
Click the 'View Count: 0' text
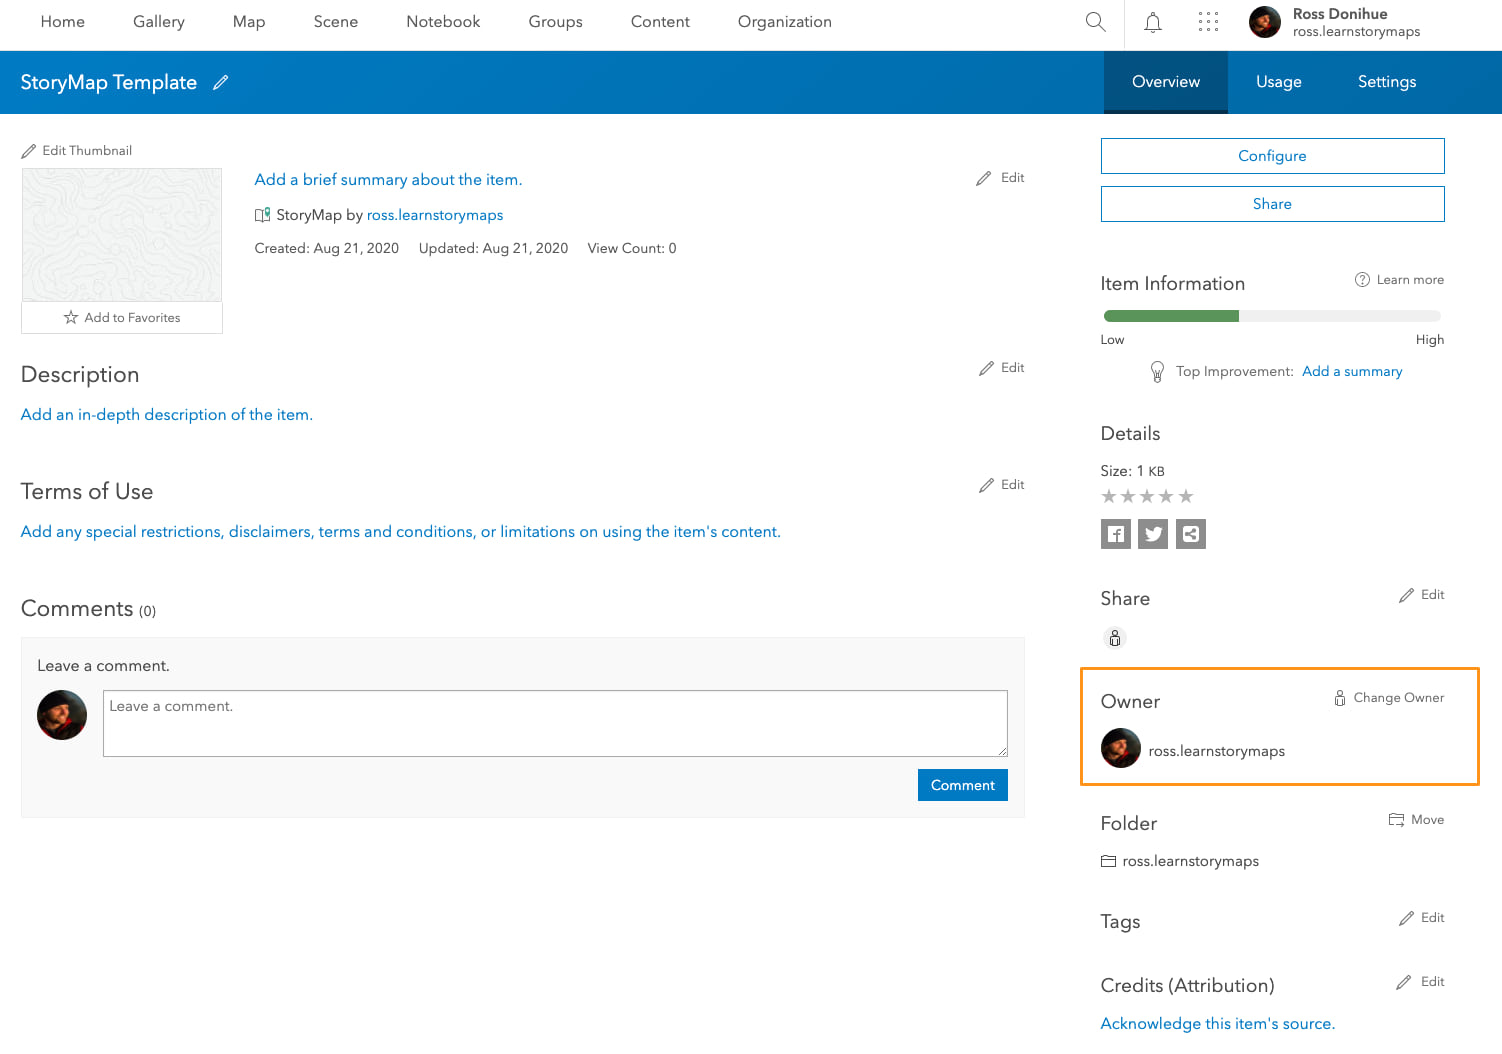tap(632, 248)
